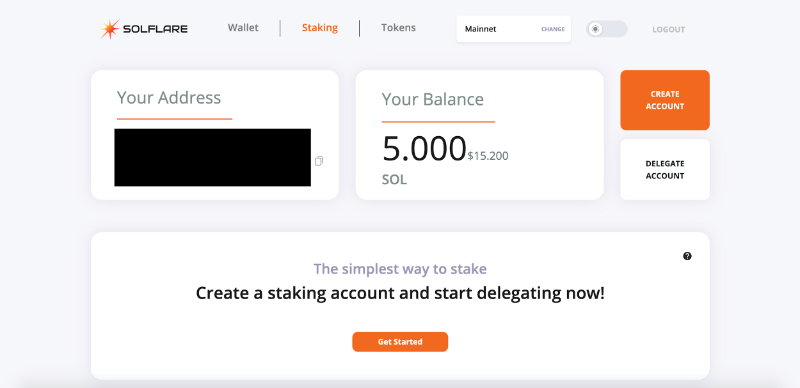Open the Mainnet network selector box

[514, 29]
